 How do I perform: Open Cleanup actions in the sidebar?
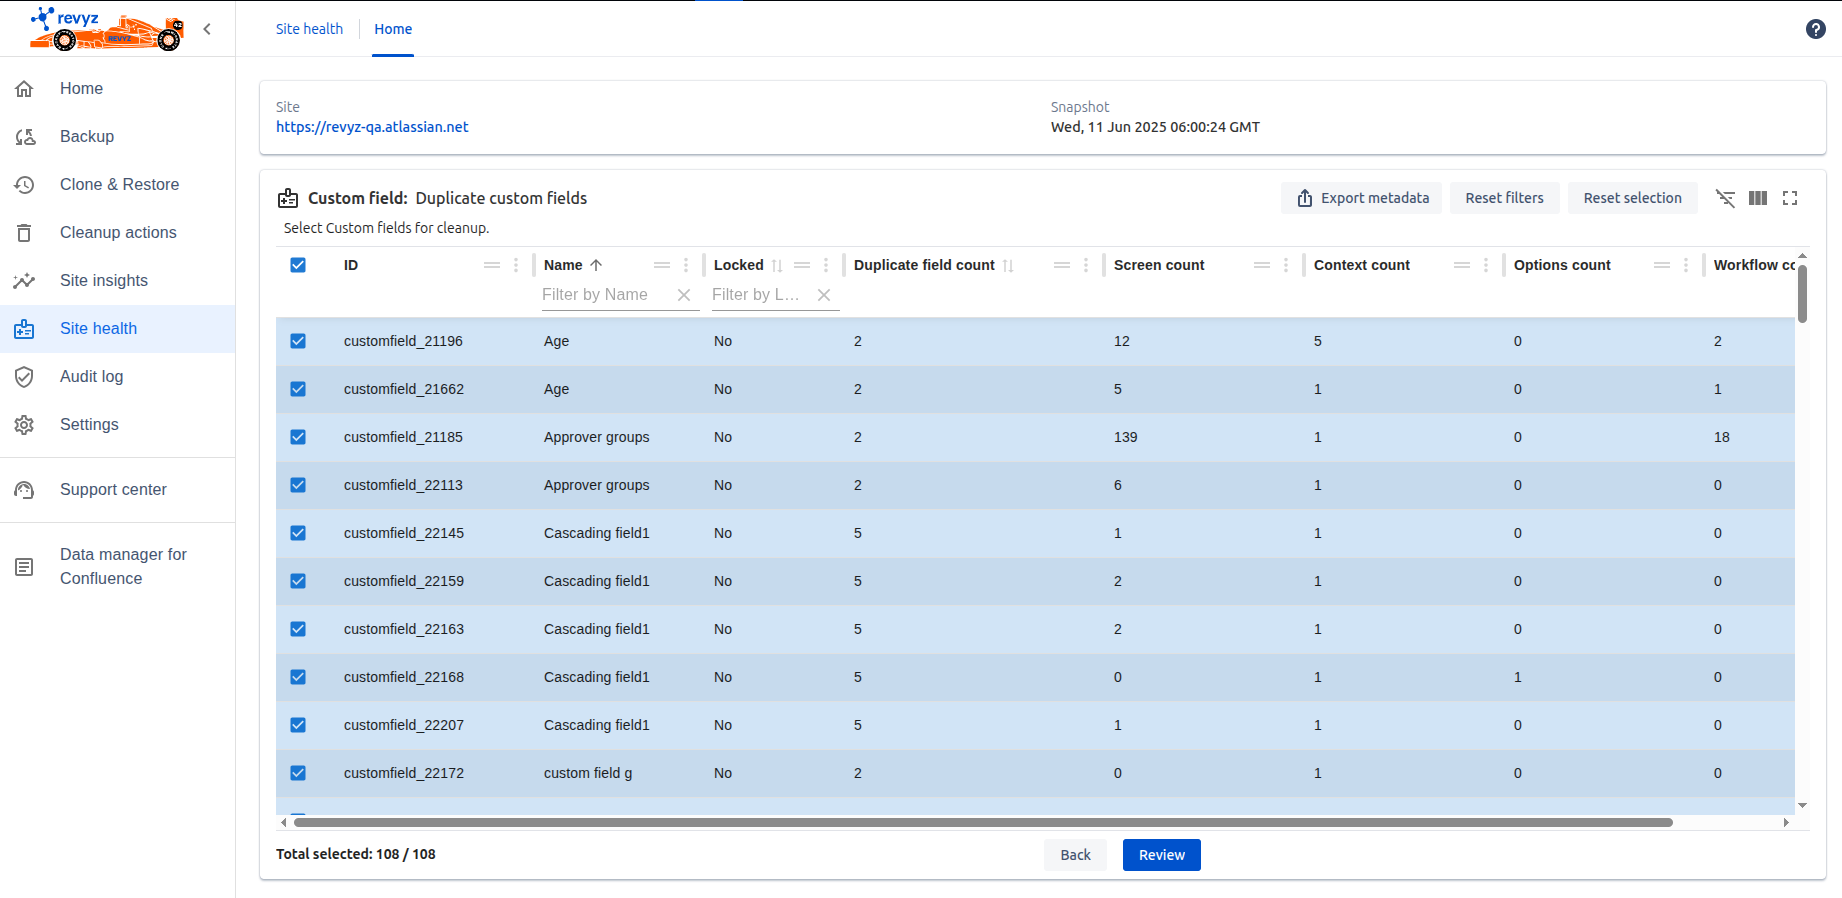118,233
